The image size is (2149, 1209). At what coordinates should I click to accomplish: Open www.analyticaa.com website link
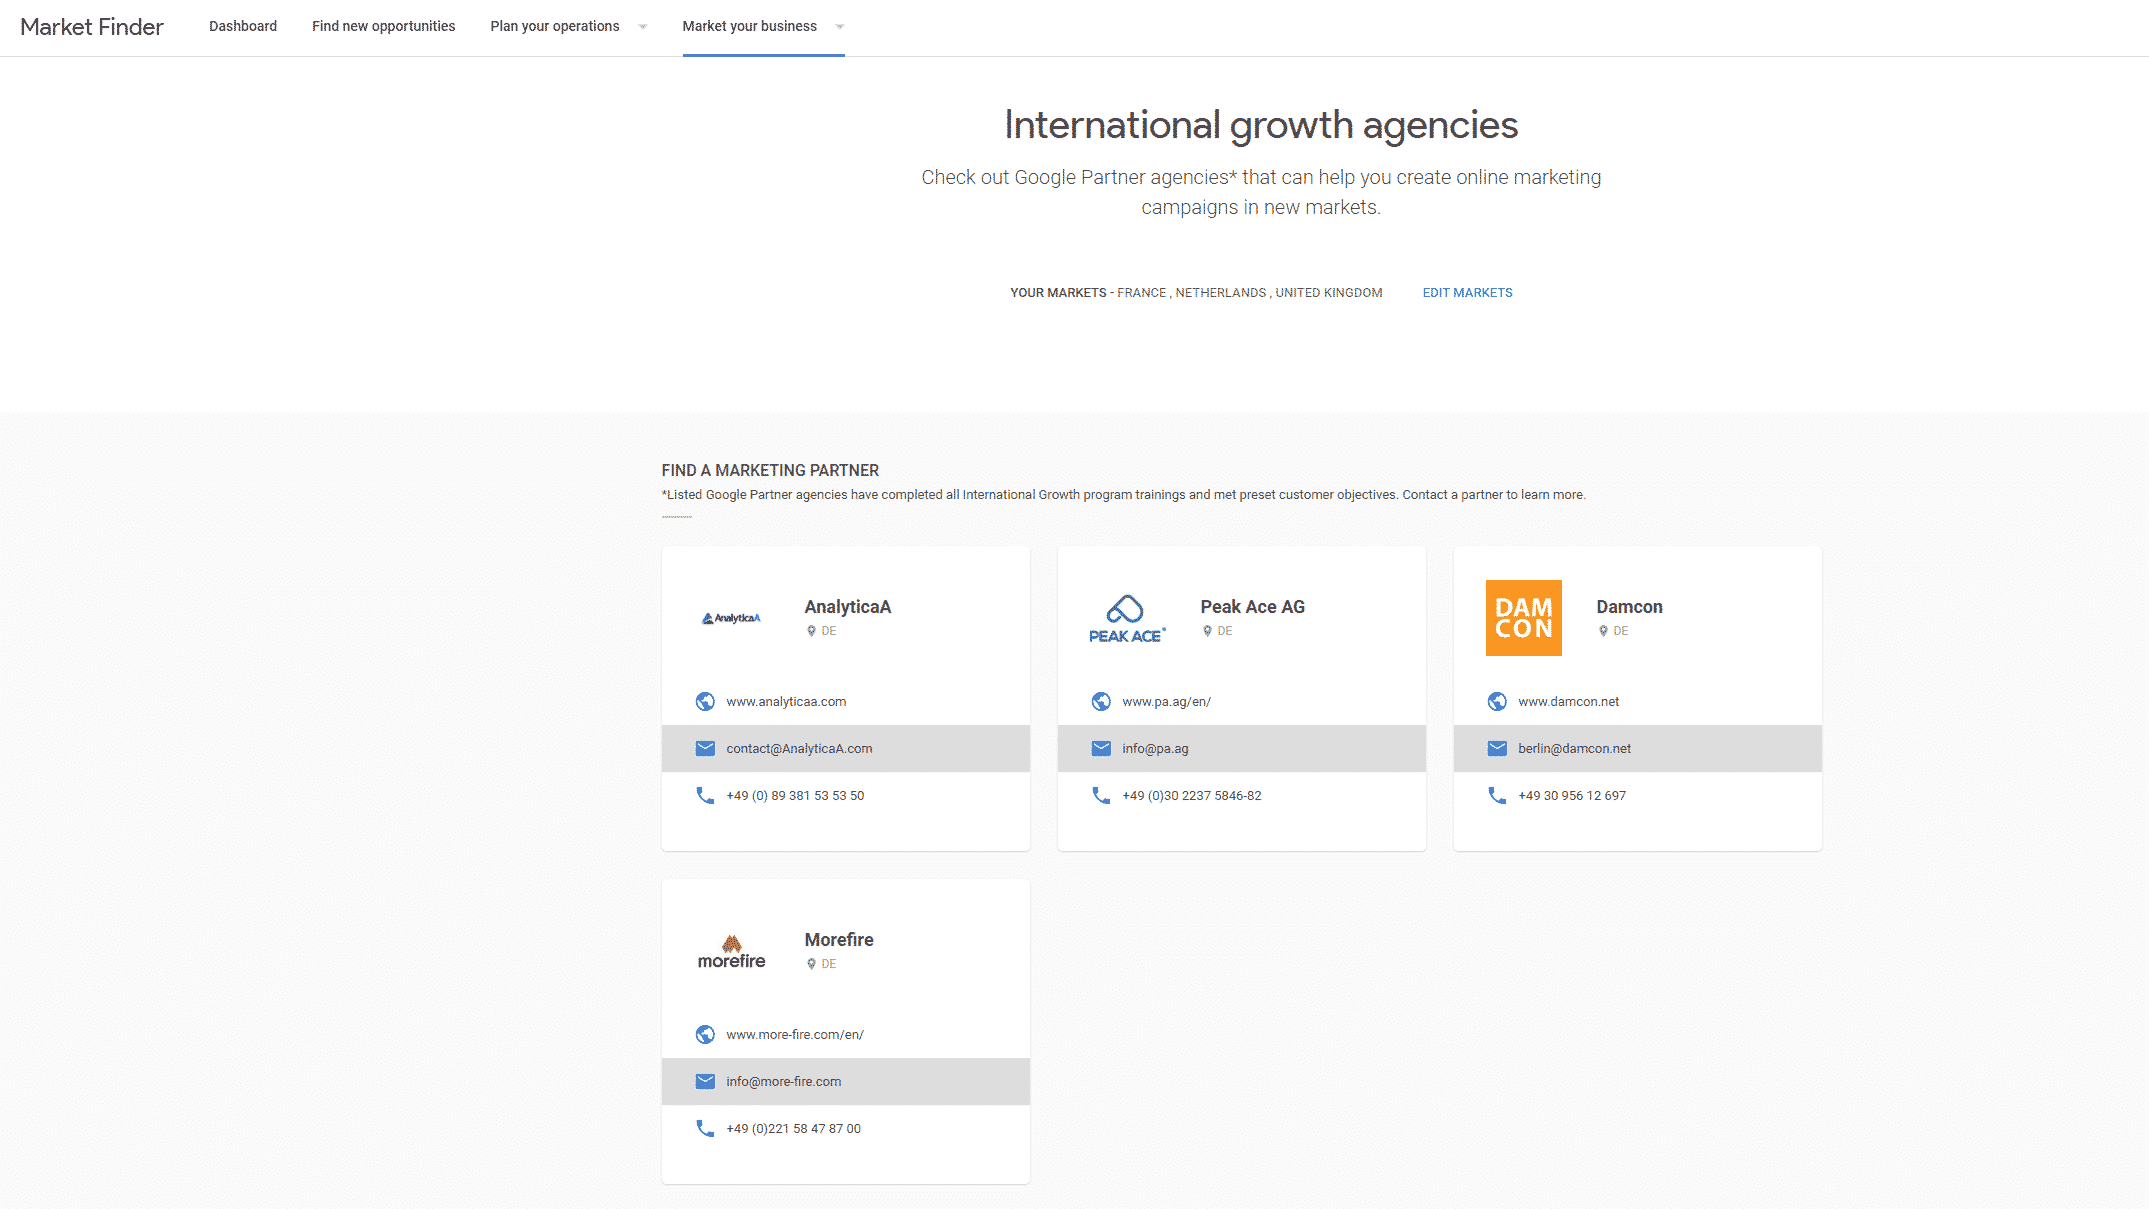coord(786,702)
